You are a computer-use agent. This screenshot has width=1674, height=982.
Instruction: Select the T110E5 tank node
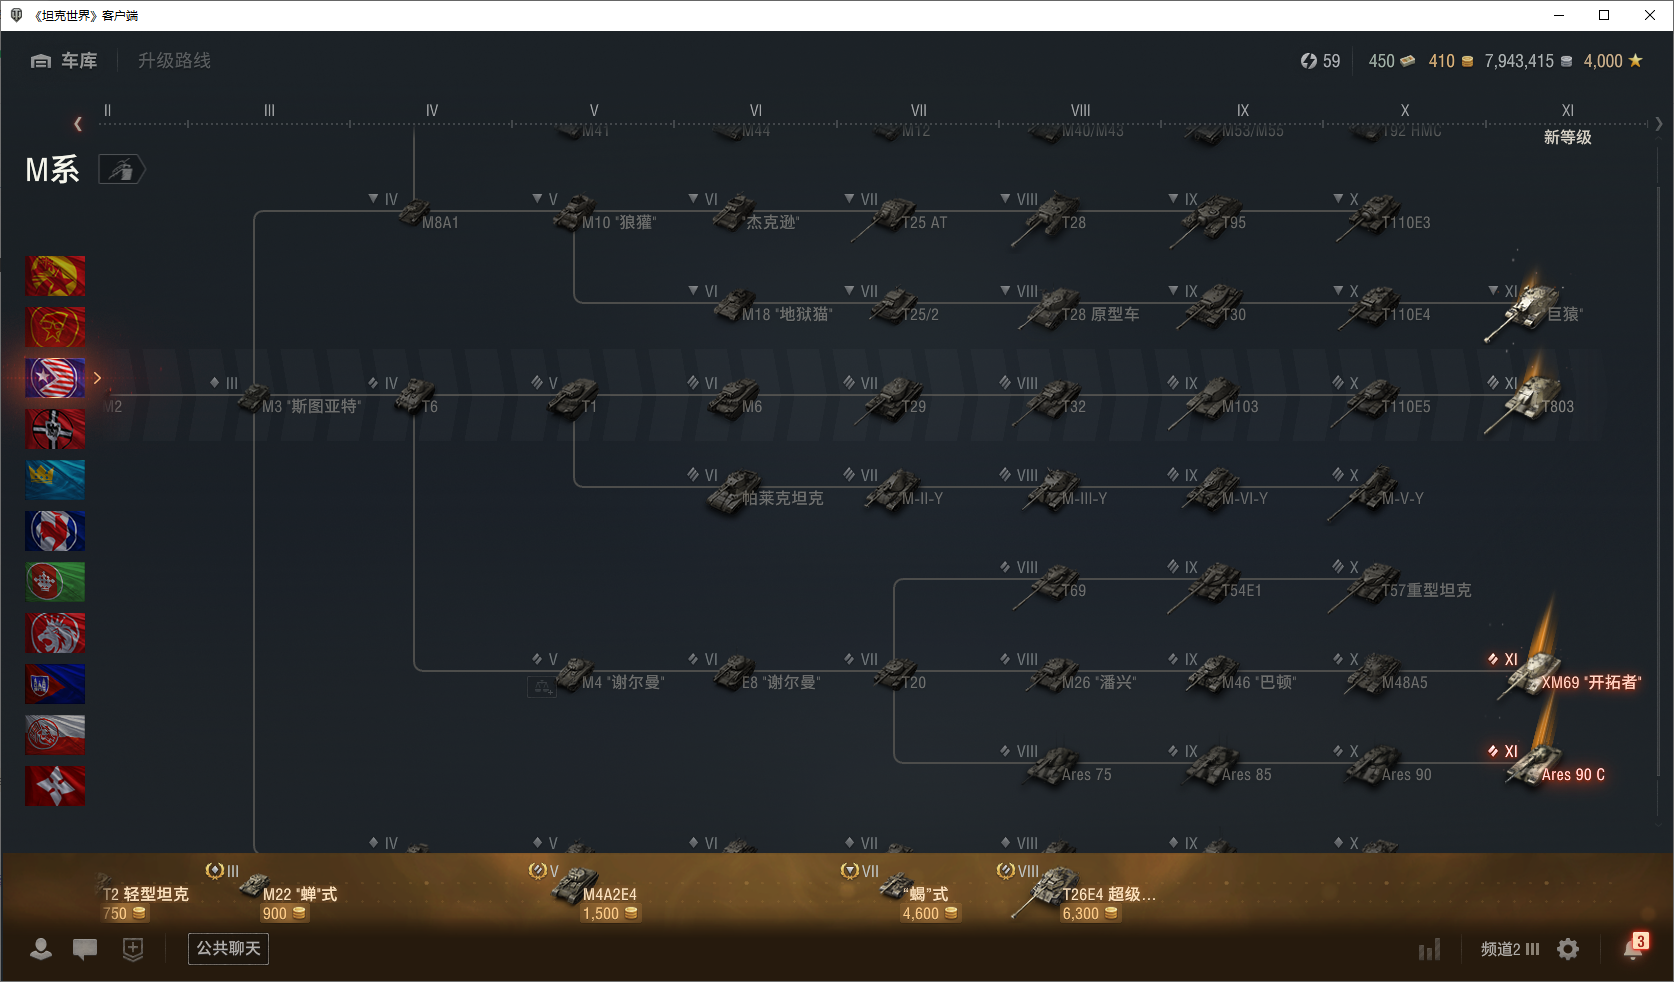point(1380,400)
